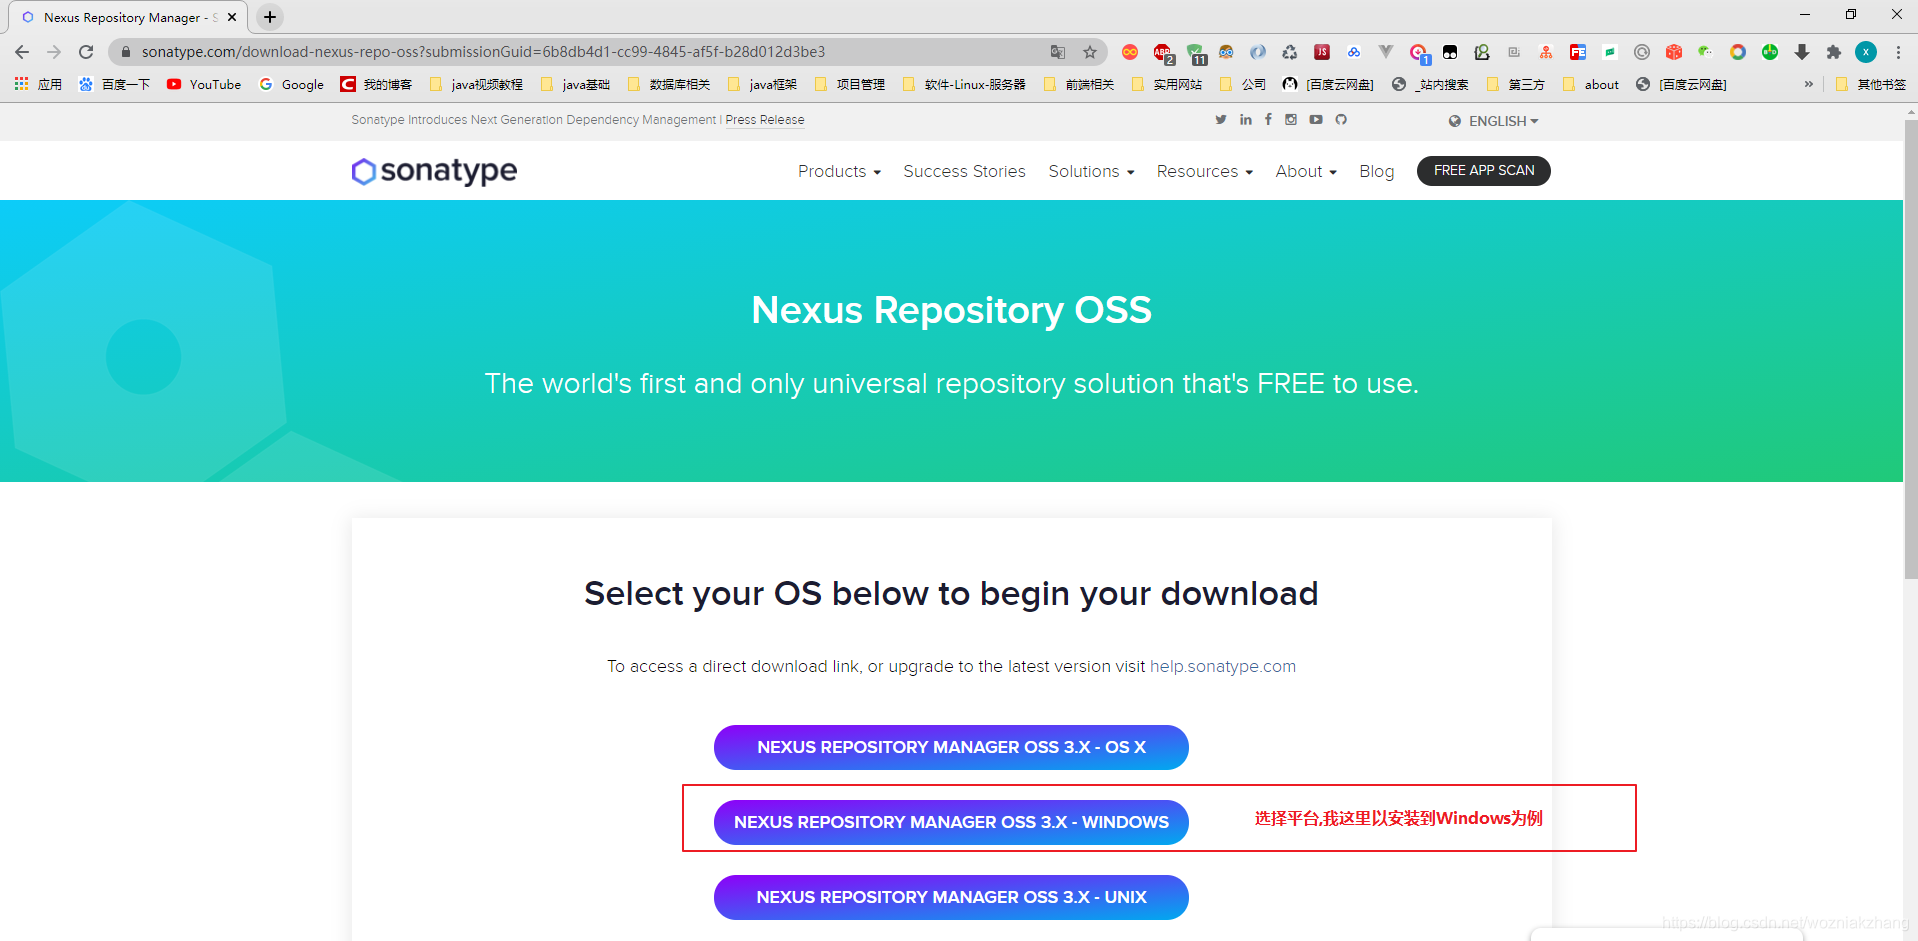1918x941 pixels.
Task: Open the Google bookmark
Action: click(291, 85)
